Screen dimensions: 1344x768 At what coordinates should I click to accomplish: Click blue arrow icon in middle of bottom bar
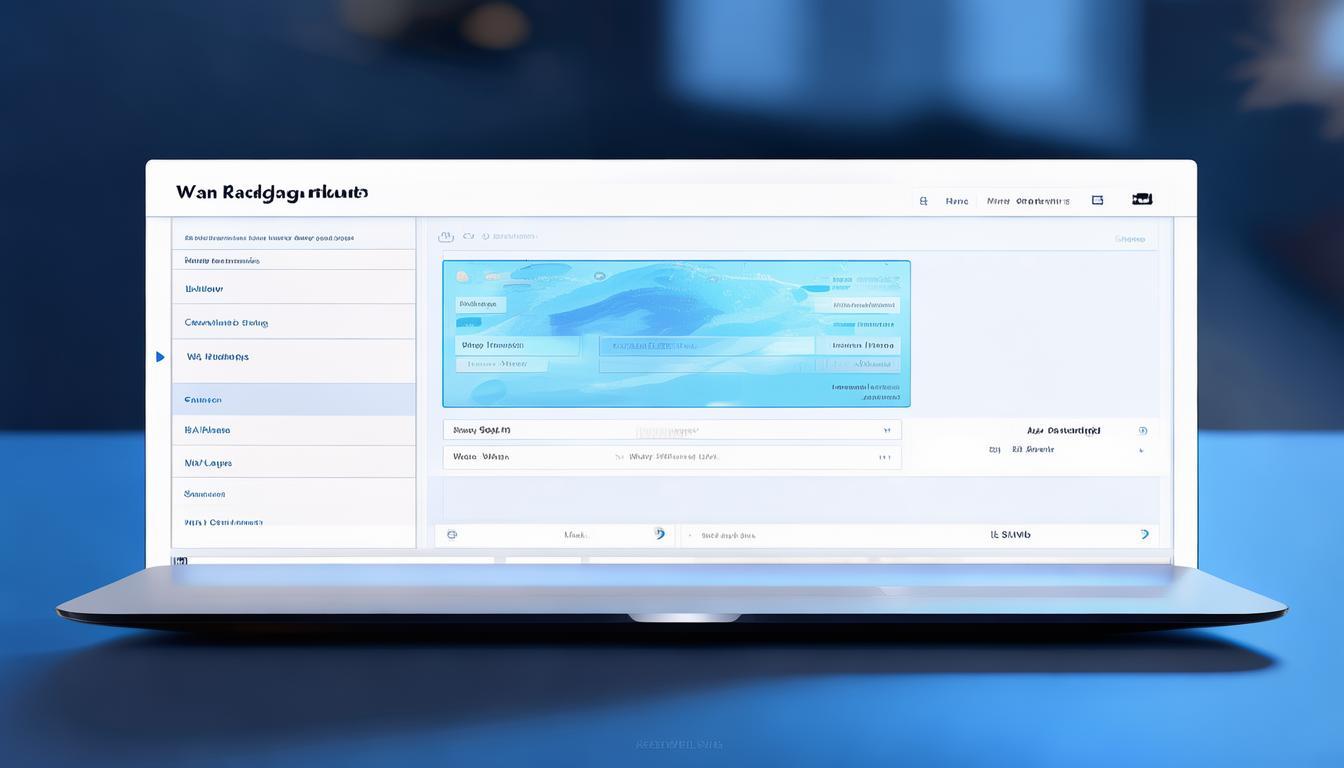click(659, 534)
